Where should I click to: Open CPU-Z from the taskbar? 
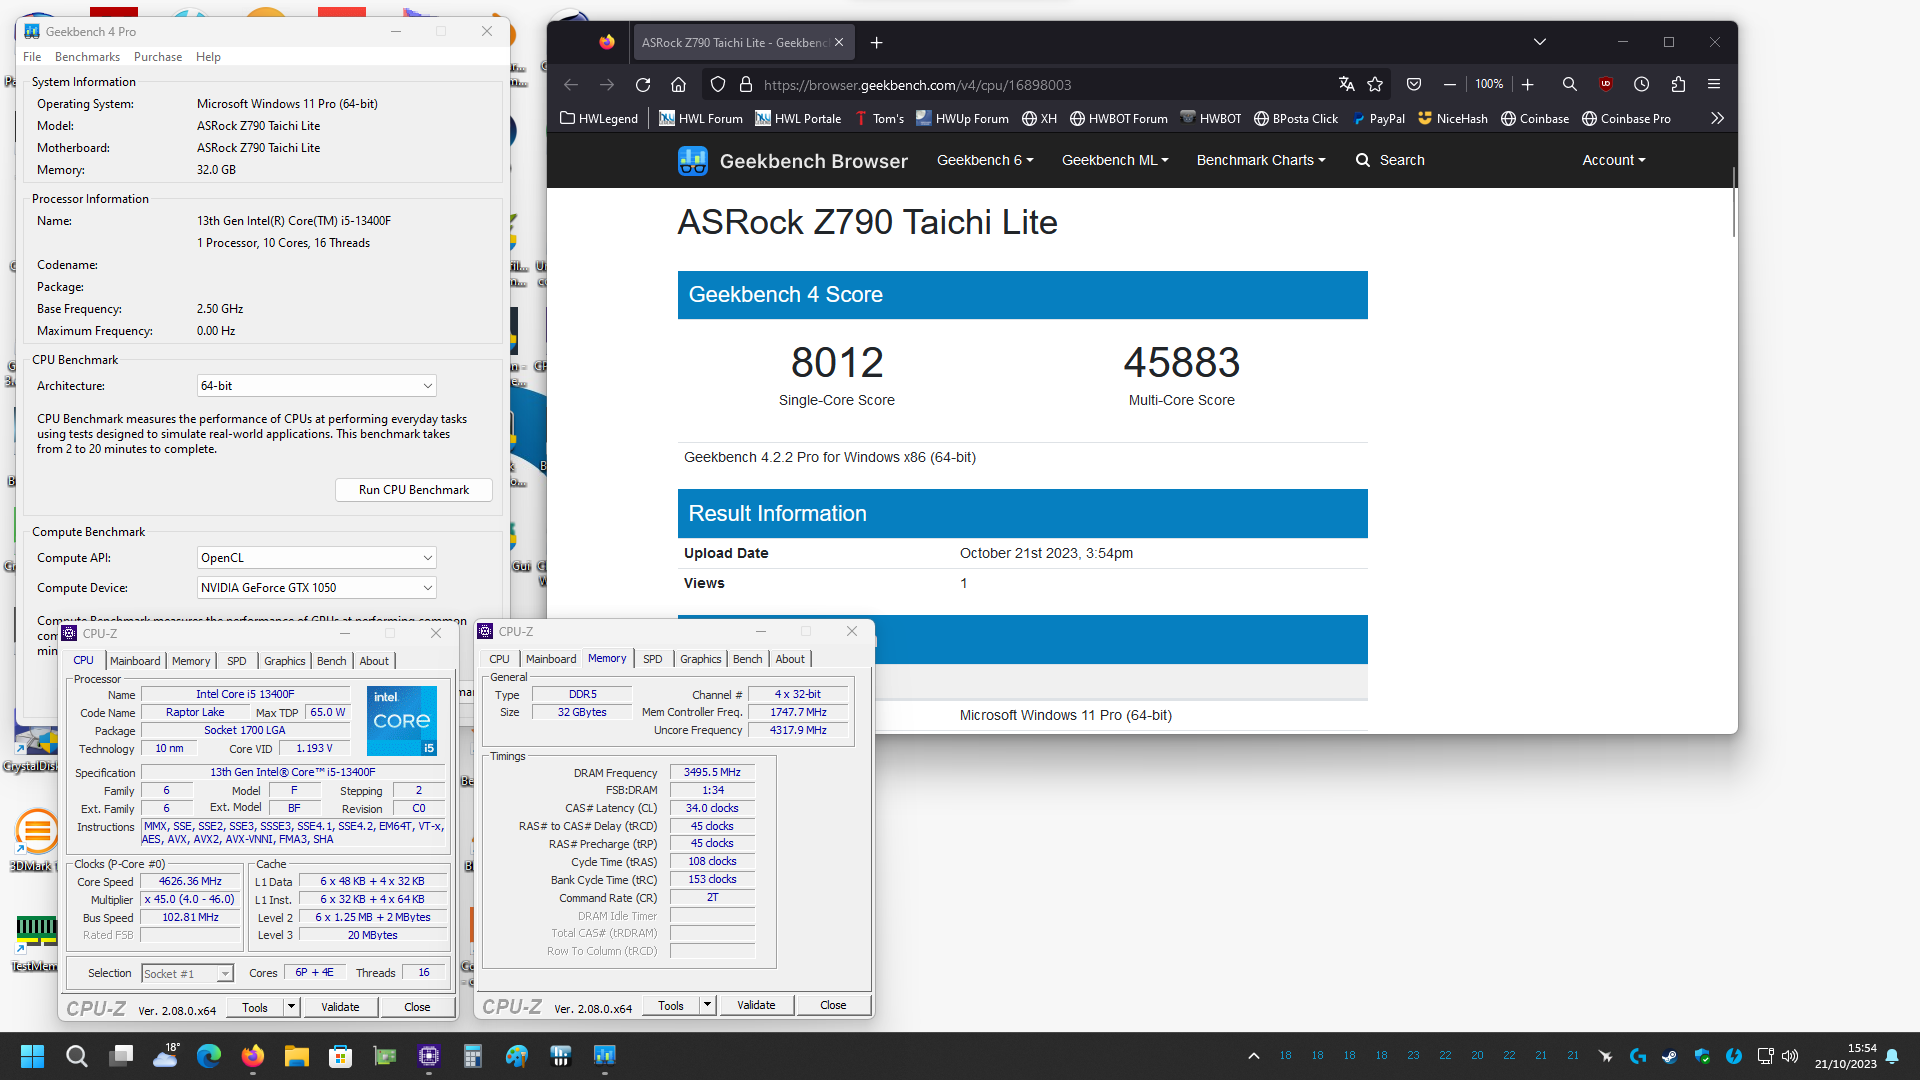[429, 1056]
